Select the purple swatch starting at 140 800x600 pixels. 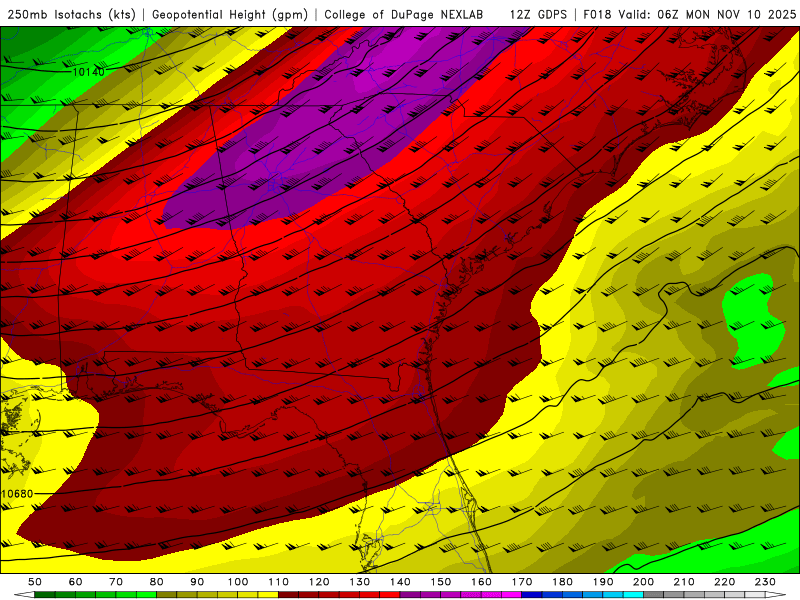pos(410,595)
